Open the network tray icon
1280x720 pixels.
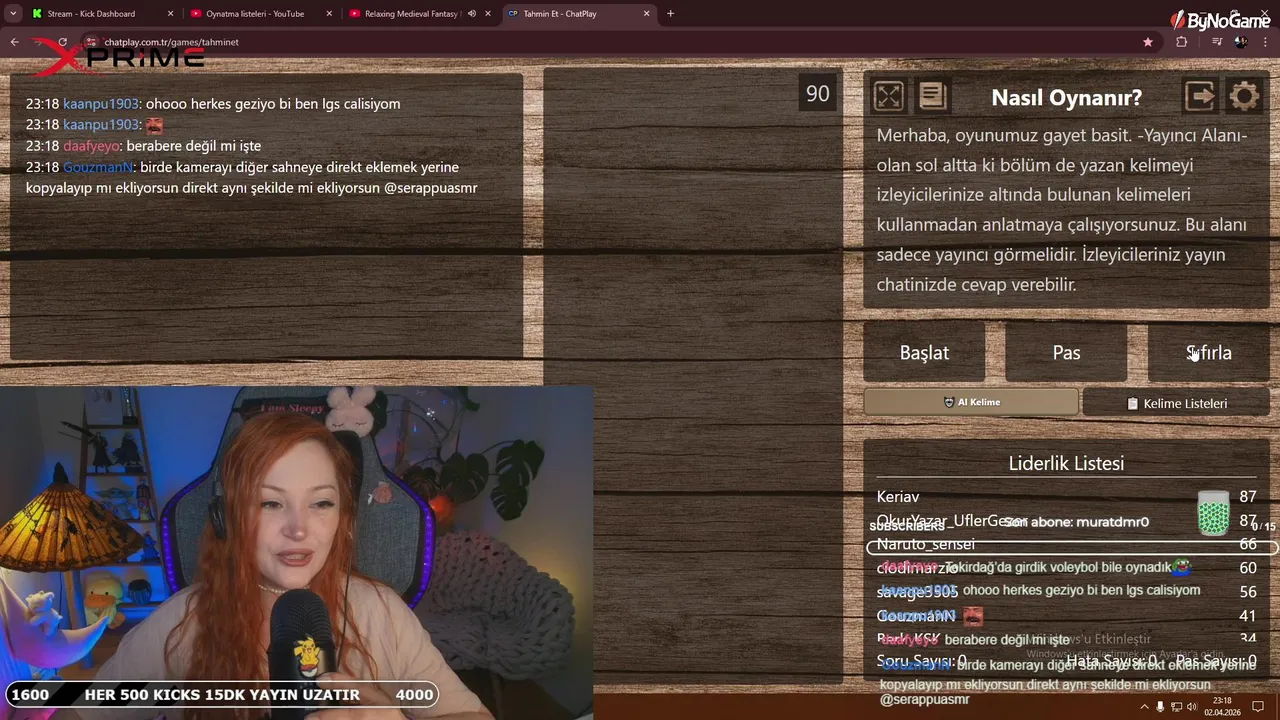(x=1176, y=707)
